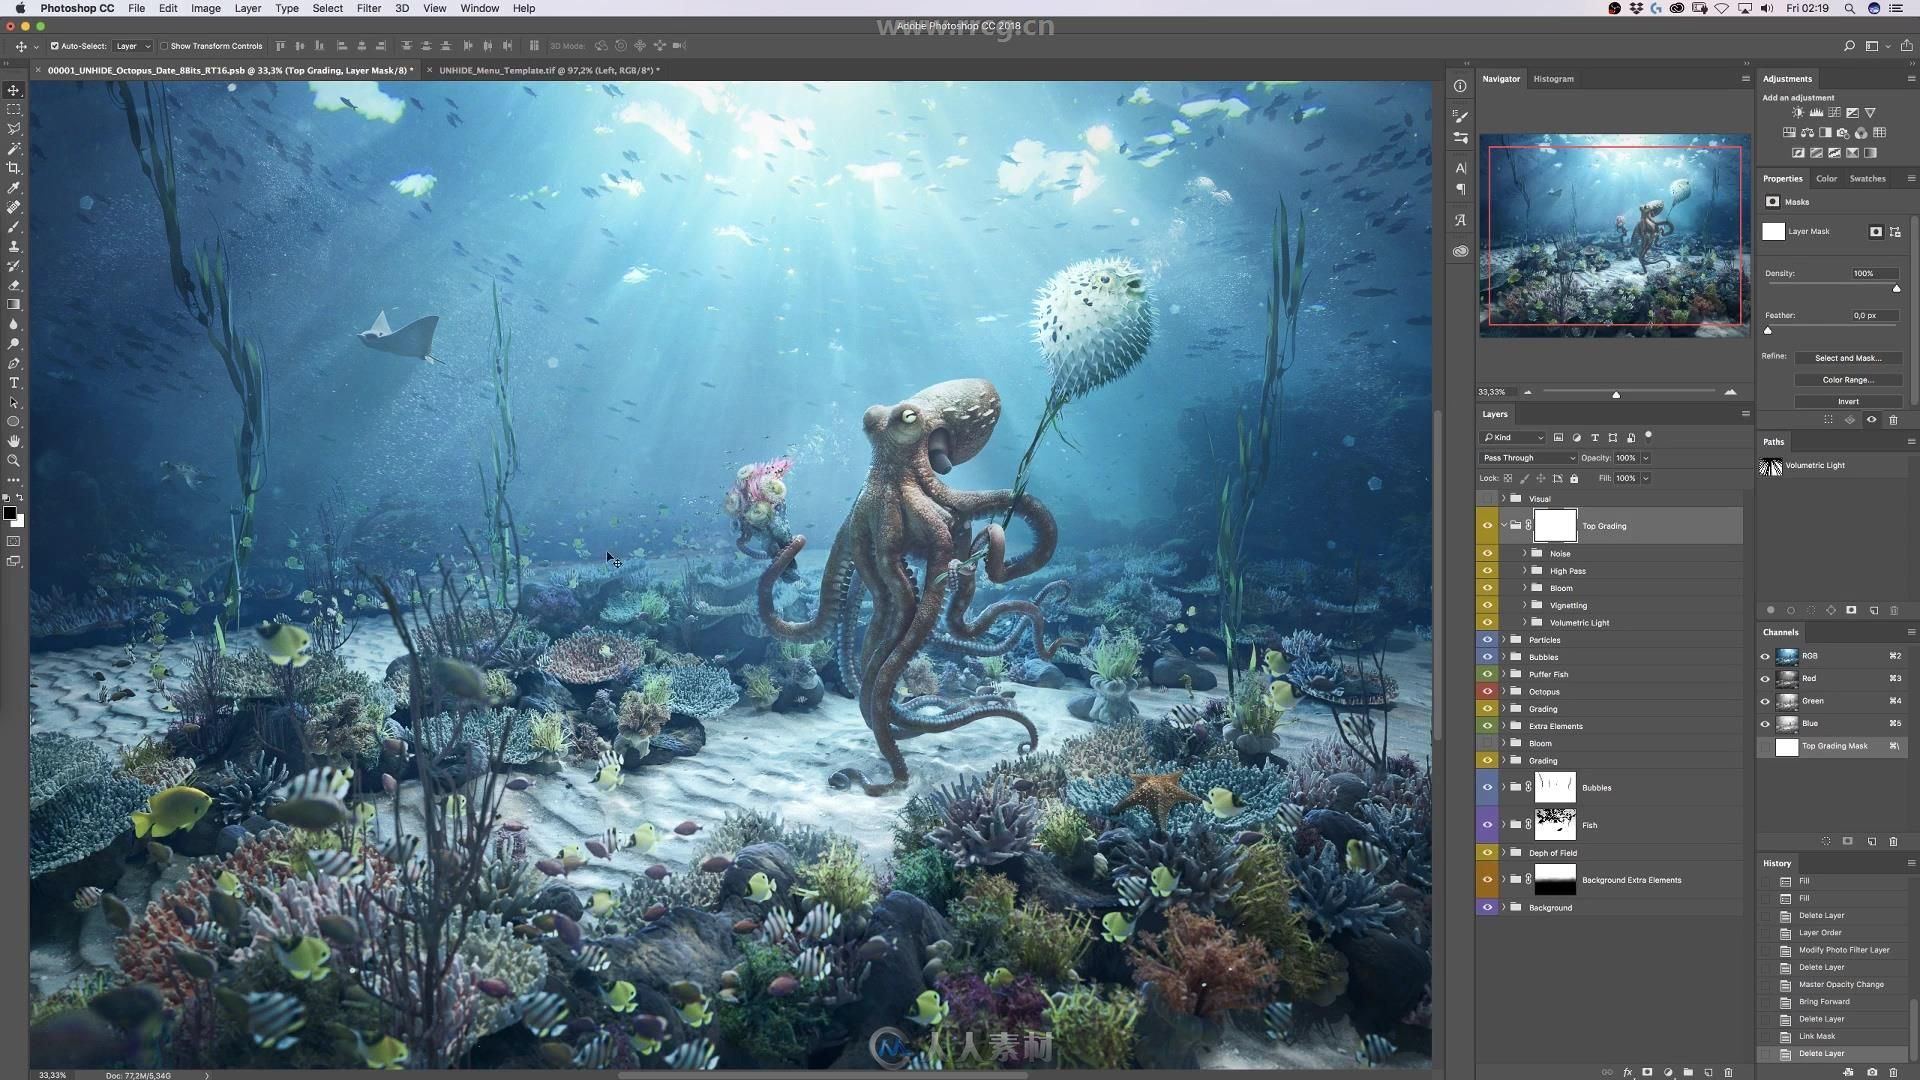Select the Healing Brush tool
Image resolution: width=1920 pixels, height=1080 pixels.
point(14,207)
